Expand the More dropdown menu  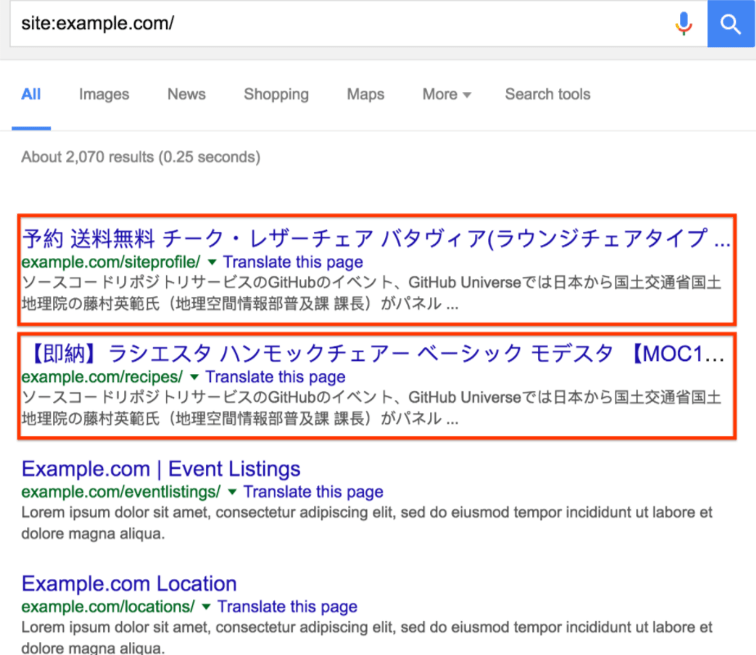446,94
